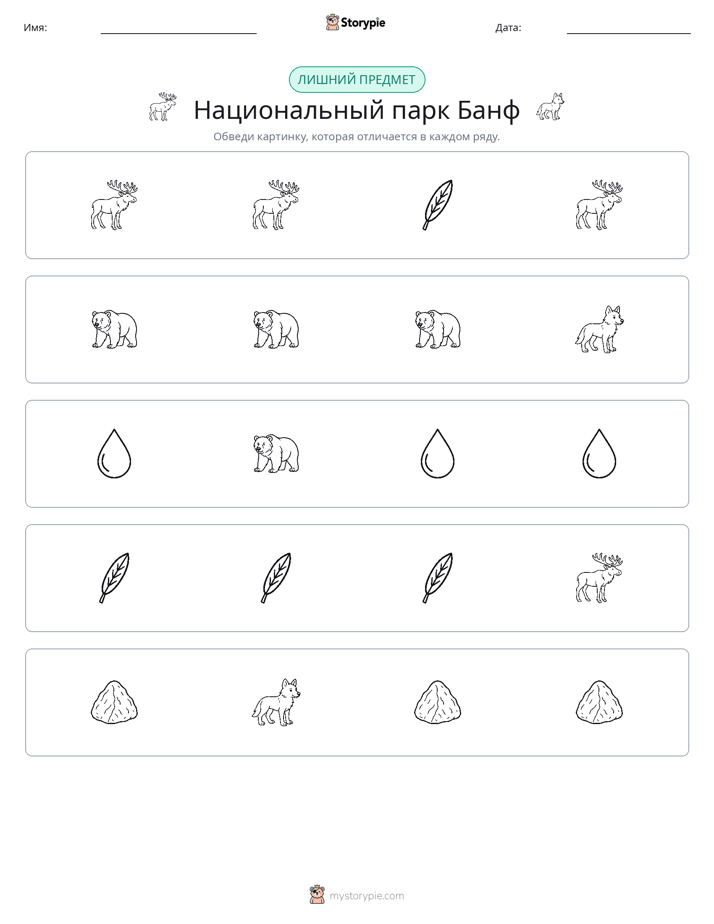This screenshot has width=714, height=924.
Task: Click the first water drop in row three
Action: click(114, 453)
